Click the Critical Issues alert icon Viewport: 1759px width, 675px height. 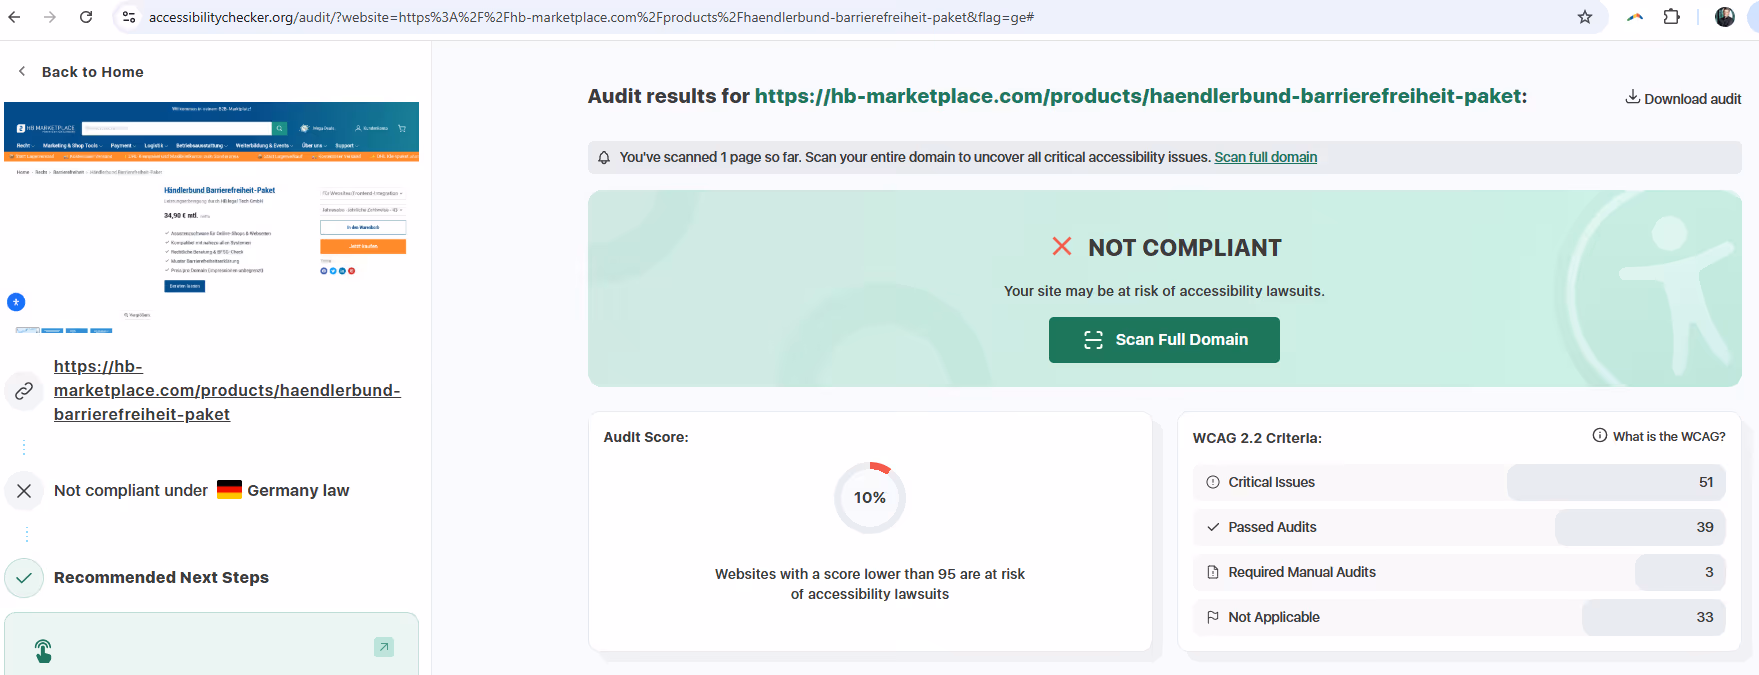click(x=1213, y=482)
